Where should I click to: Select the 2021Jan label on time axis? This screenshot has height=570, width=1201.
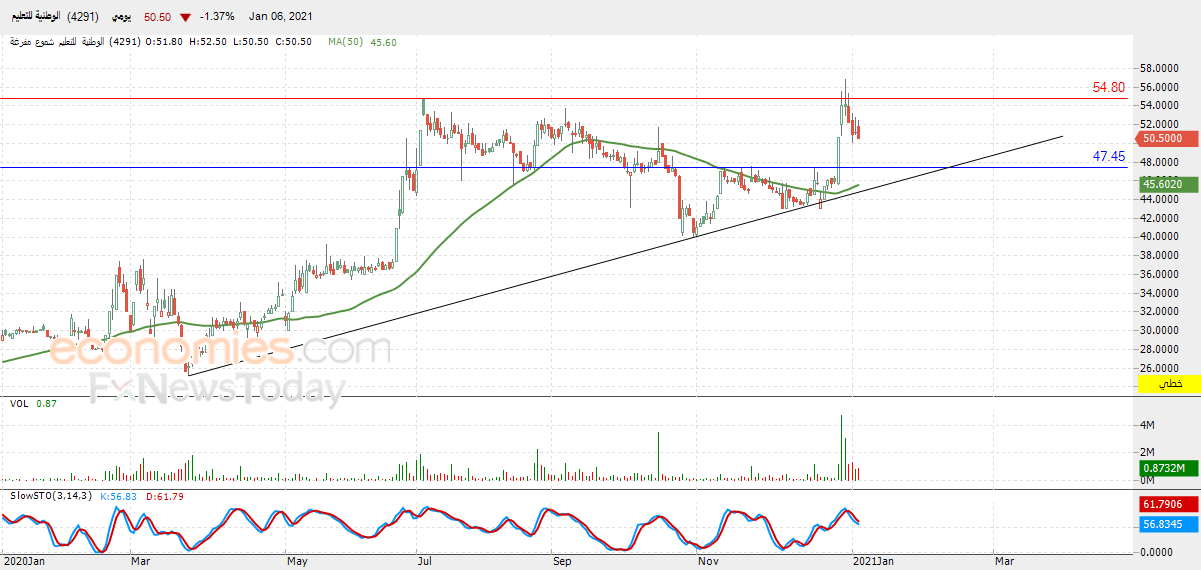coord(872,561)
